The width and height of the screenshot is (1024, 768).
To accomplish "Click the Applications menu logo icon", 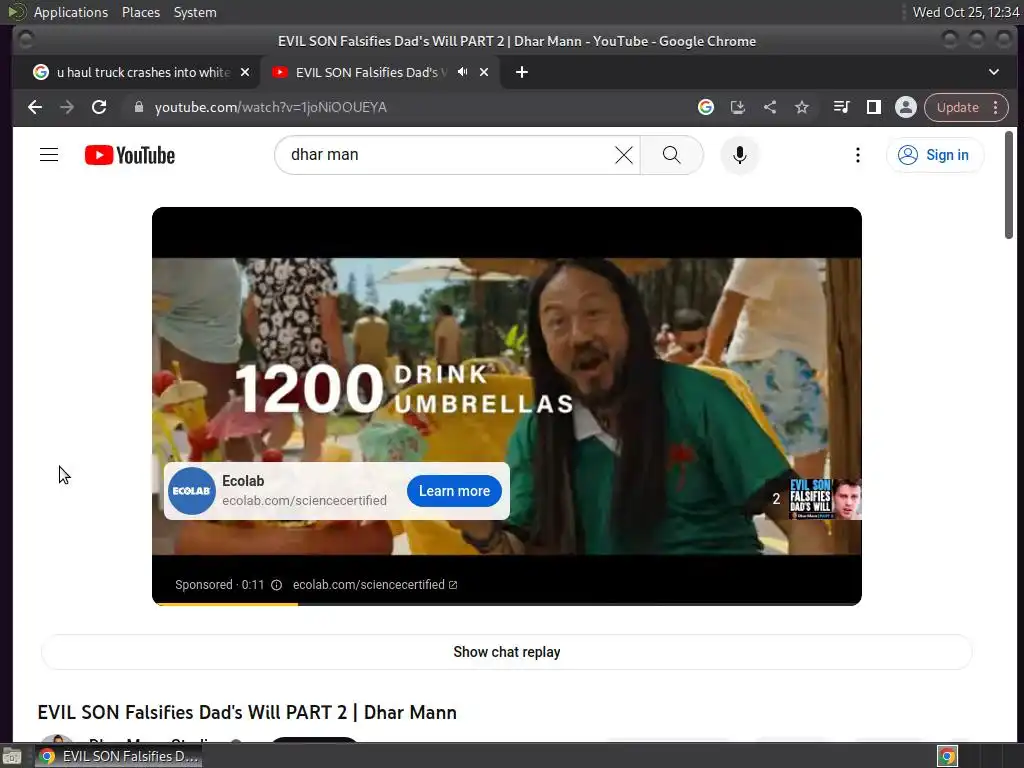I will click(x=17, y=12).
